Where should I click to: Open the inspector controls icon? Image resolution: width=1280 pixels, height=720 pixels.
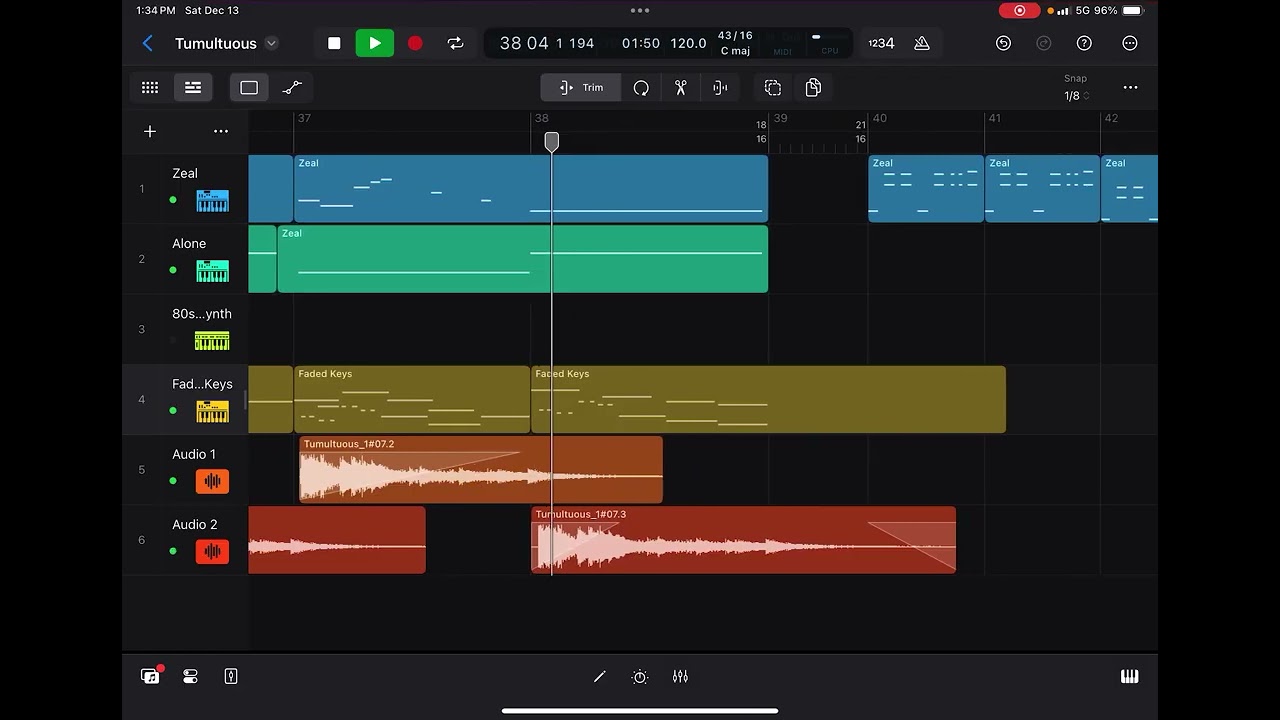pos(191,677)
